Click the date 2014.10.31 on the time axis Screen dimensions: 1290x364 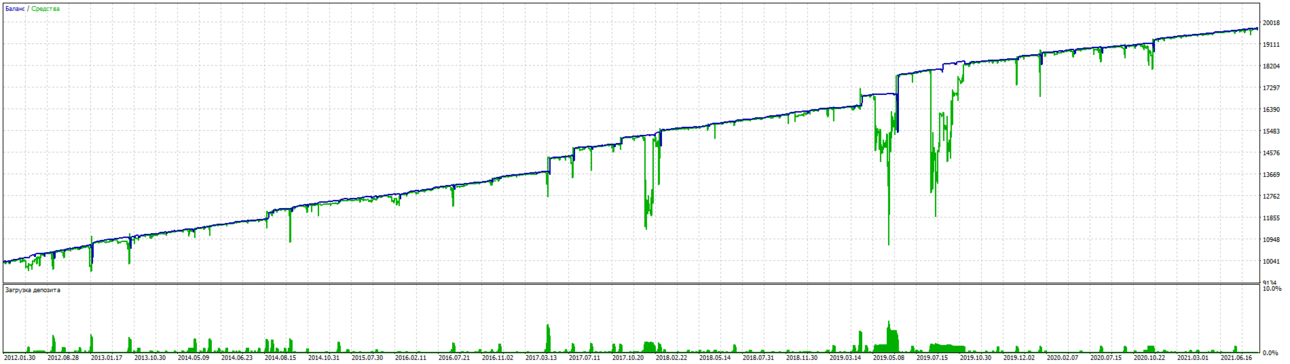tap(325, 357)
